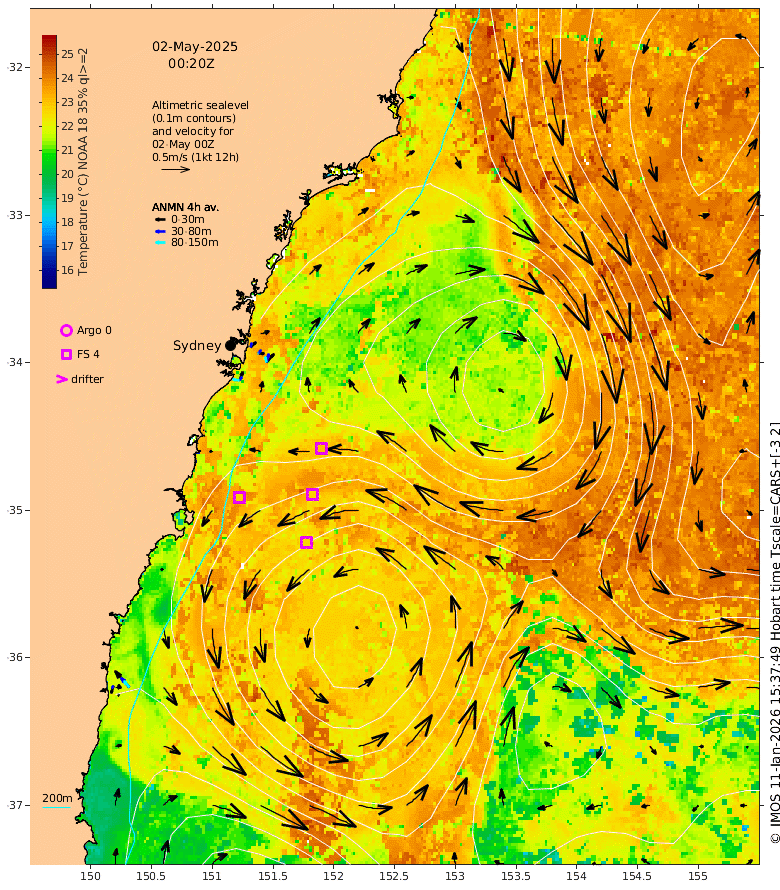Click the "Altimetric sealevel" caption line
The height and width of the screenshot is (890, 780).
click(200, 105)
